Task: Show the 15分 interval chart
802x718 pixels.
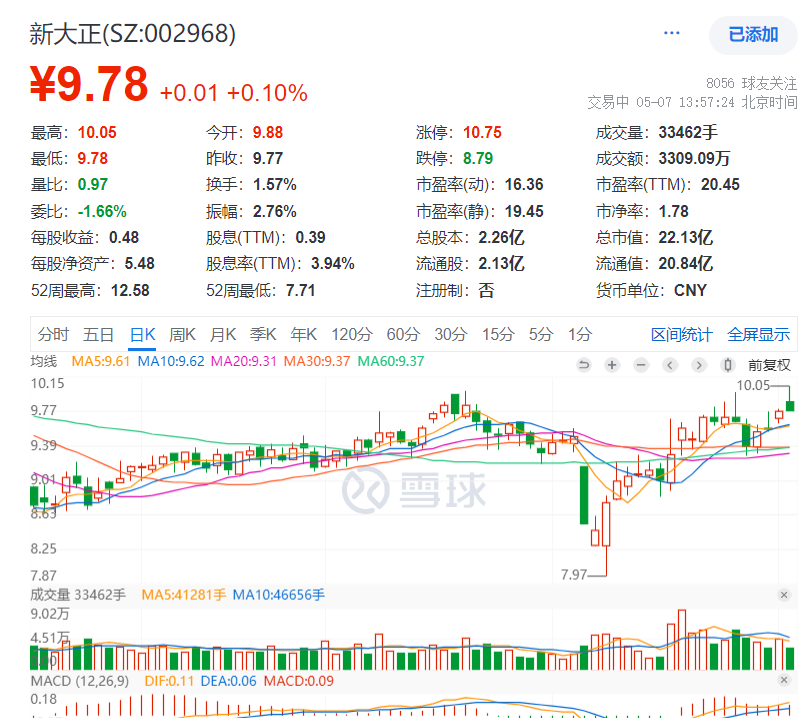Action: click(498, 334)
